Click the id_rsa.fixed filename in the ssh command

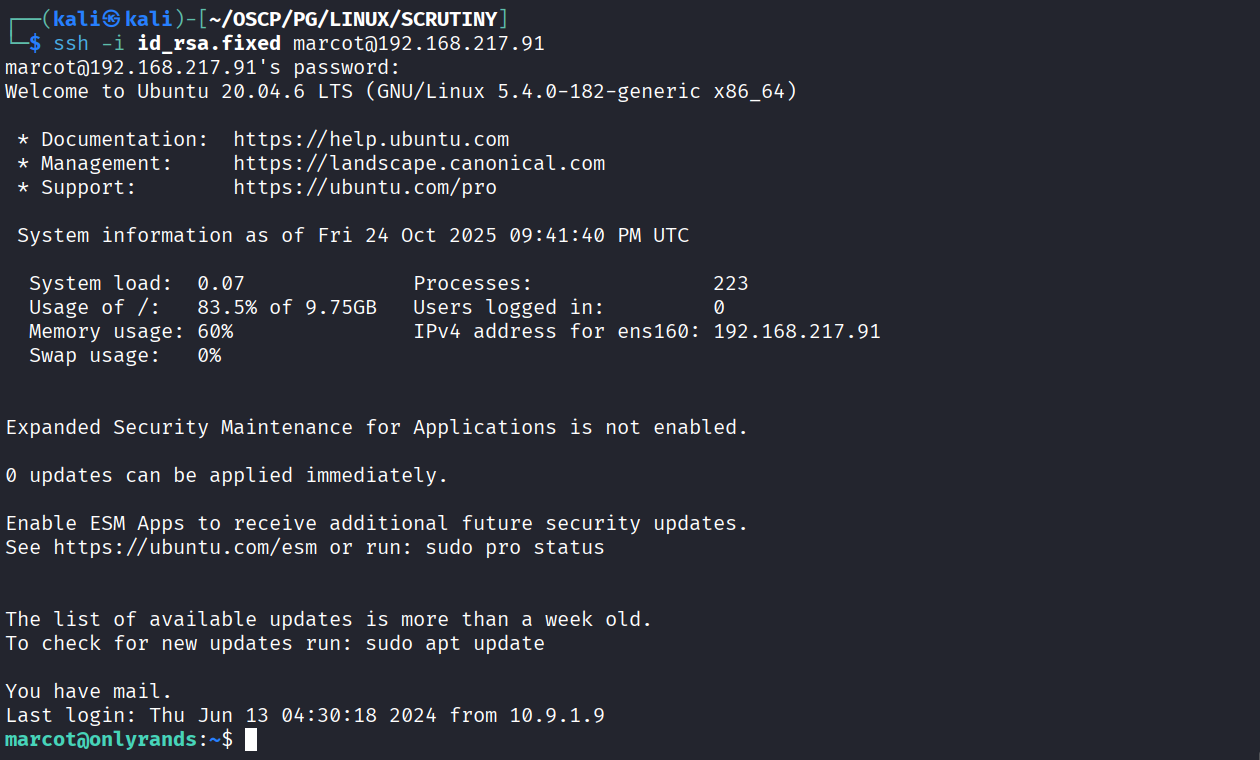208,43
